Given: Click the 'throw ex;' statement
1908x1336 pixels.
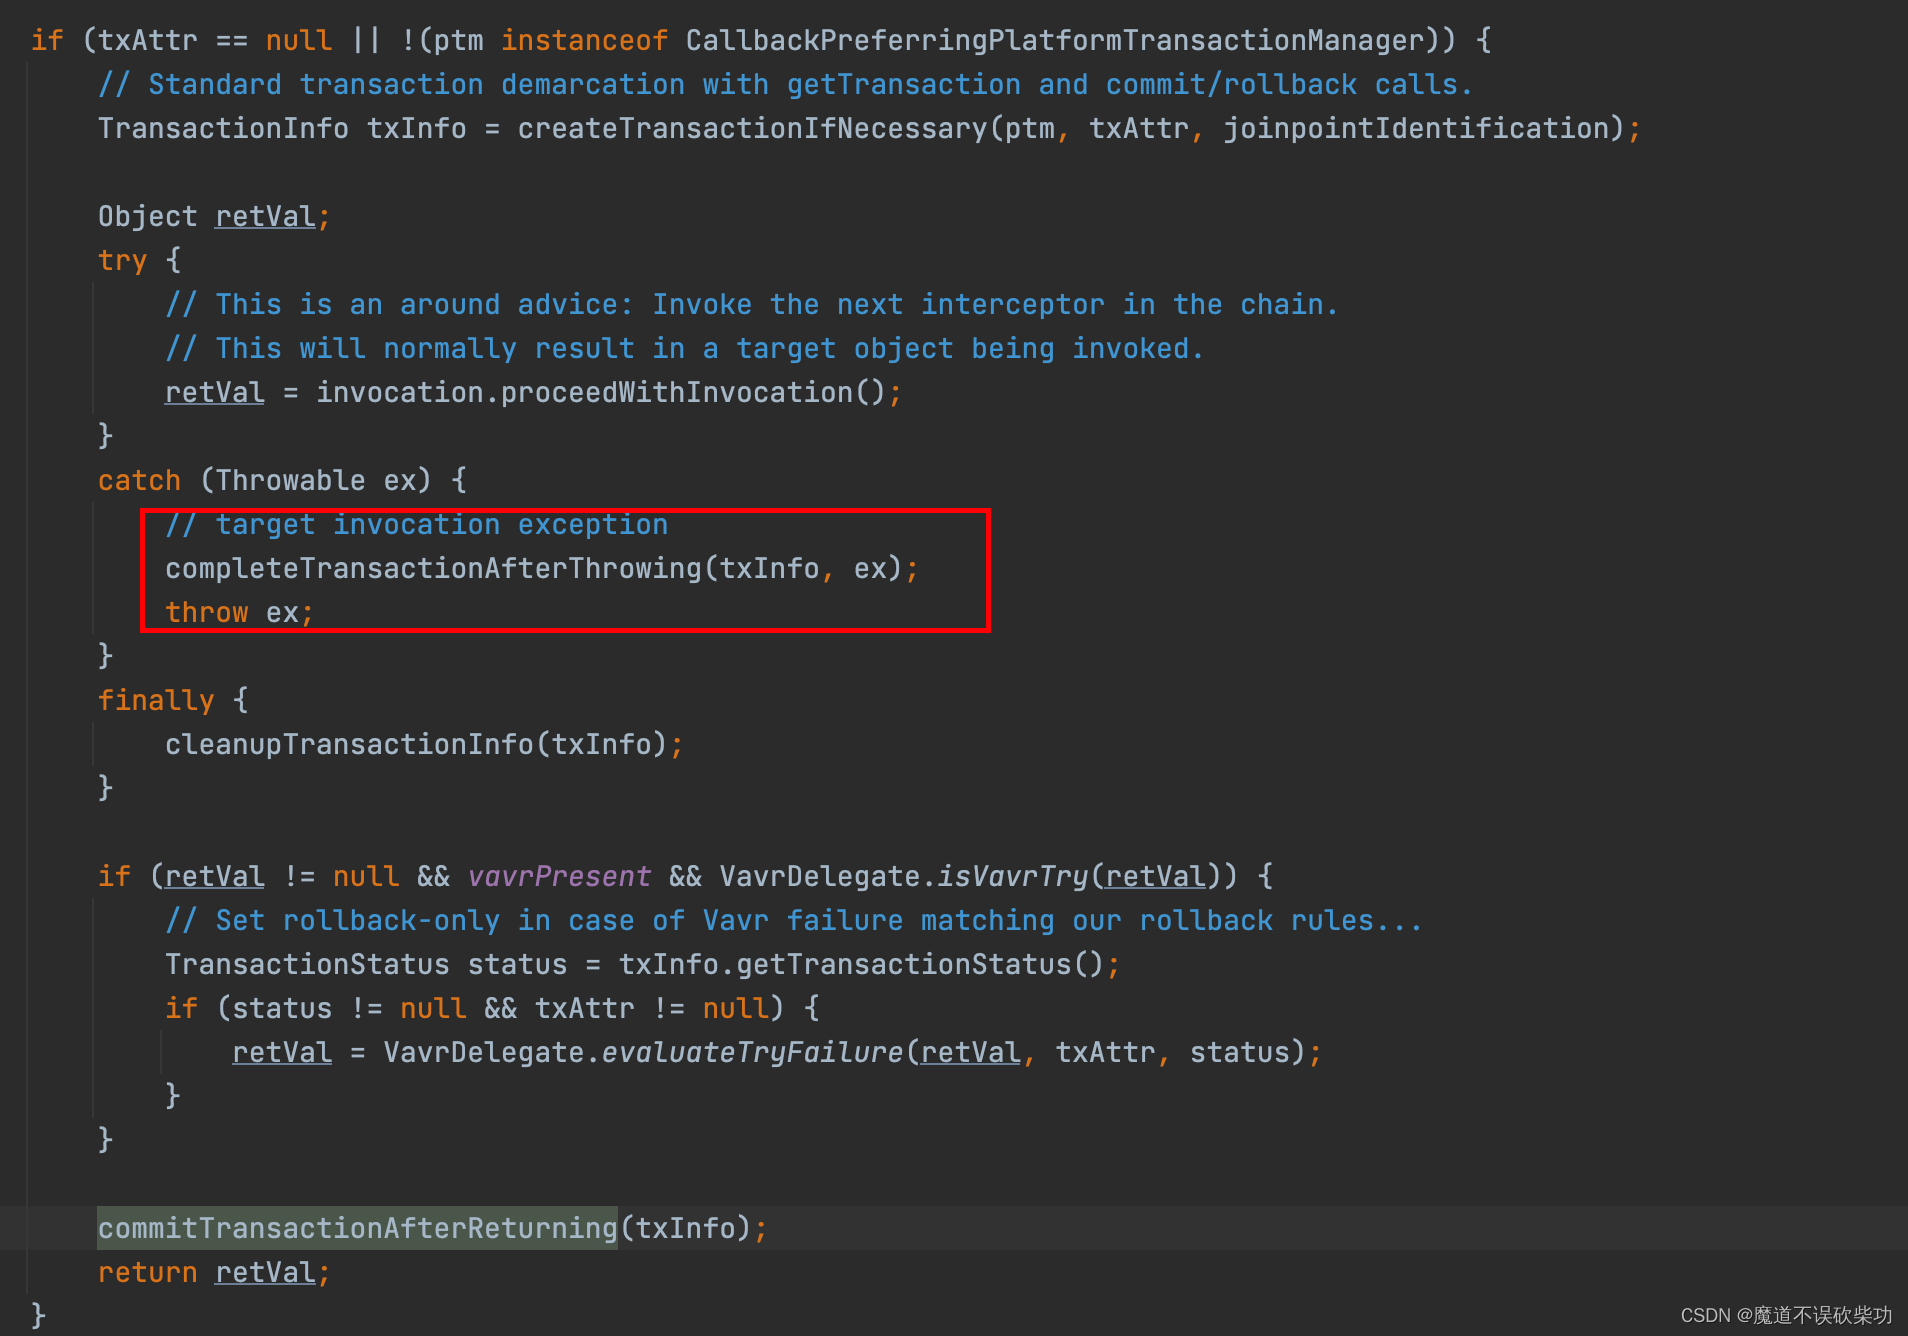Looking at the screenshot, I should [240, 613].
